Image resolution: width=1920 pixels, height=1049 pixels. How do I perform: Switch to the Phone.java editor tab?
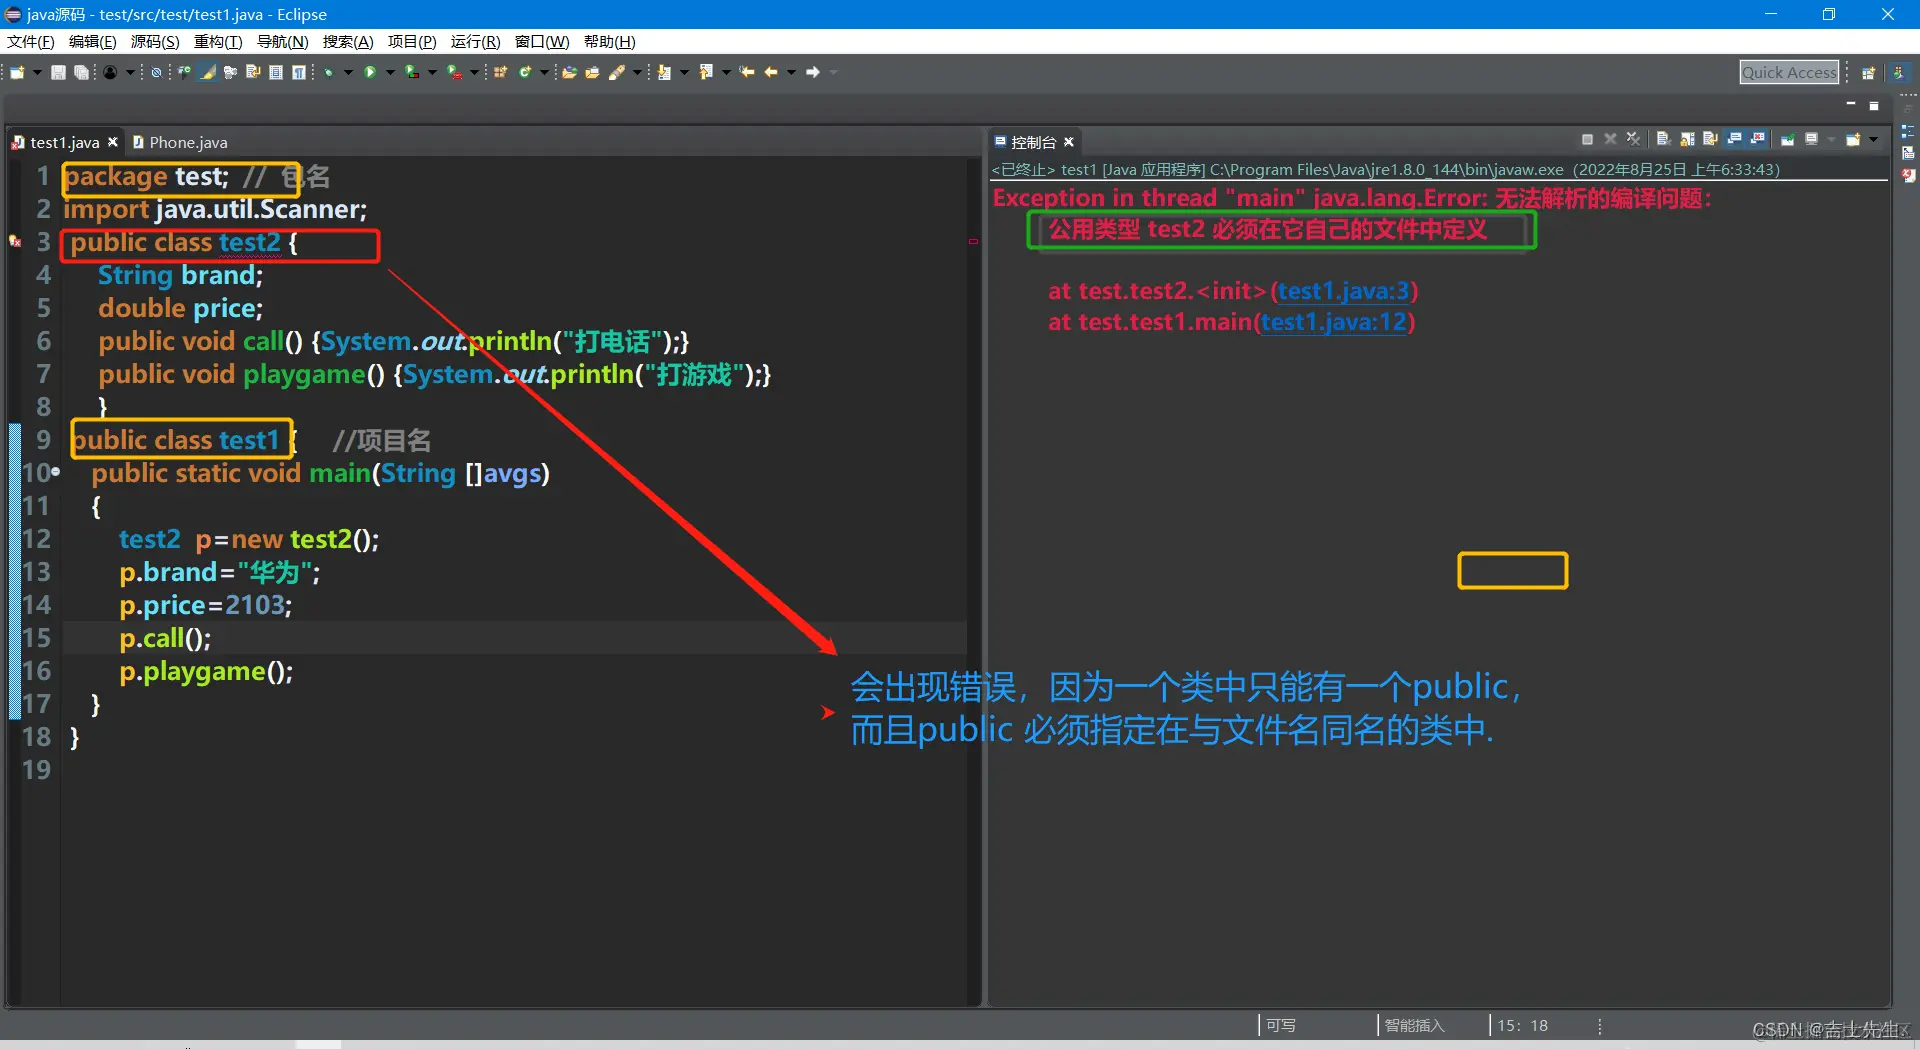click(179, 142)
